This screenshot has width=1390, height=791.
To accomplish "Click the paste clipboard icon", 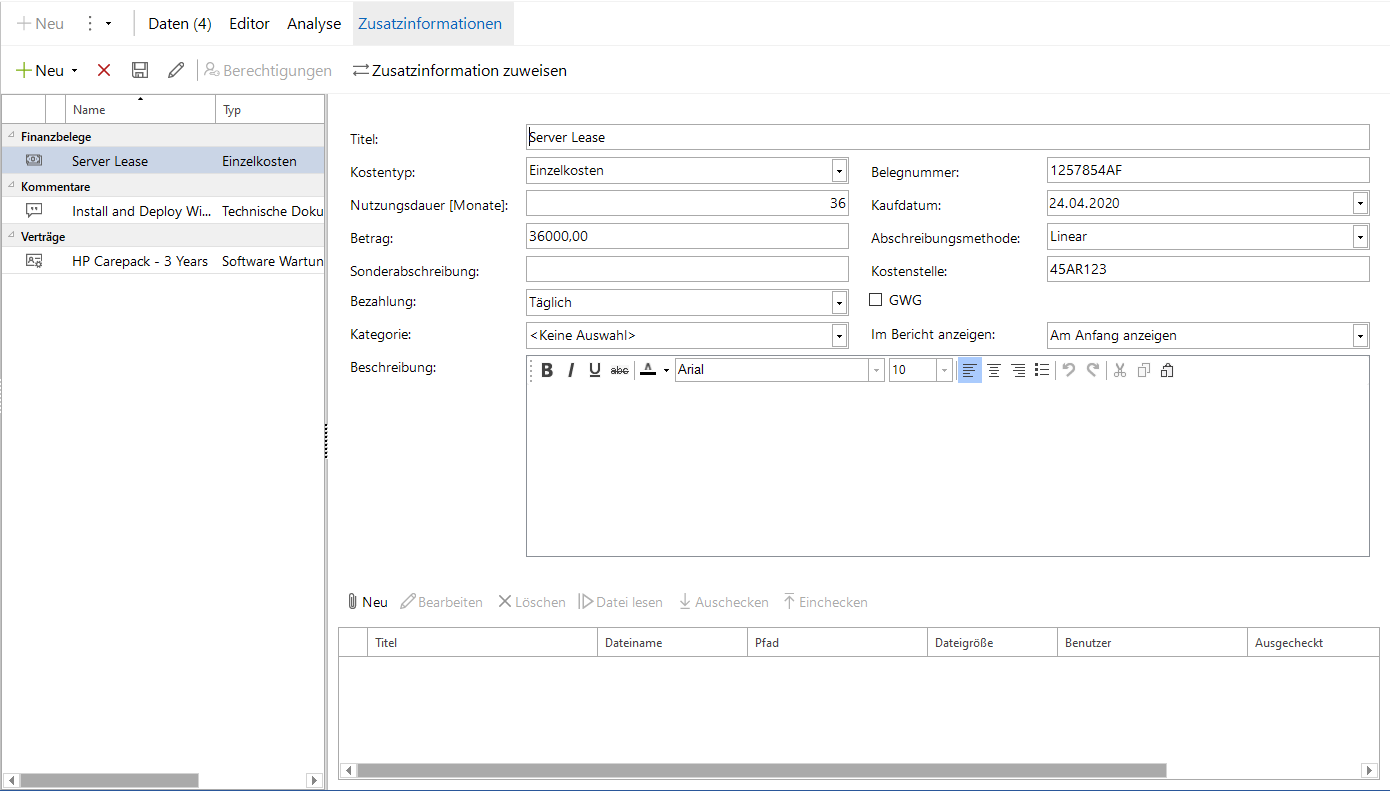I will click(x=1167, y=370).
